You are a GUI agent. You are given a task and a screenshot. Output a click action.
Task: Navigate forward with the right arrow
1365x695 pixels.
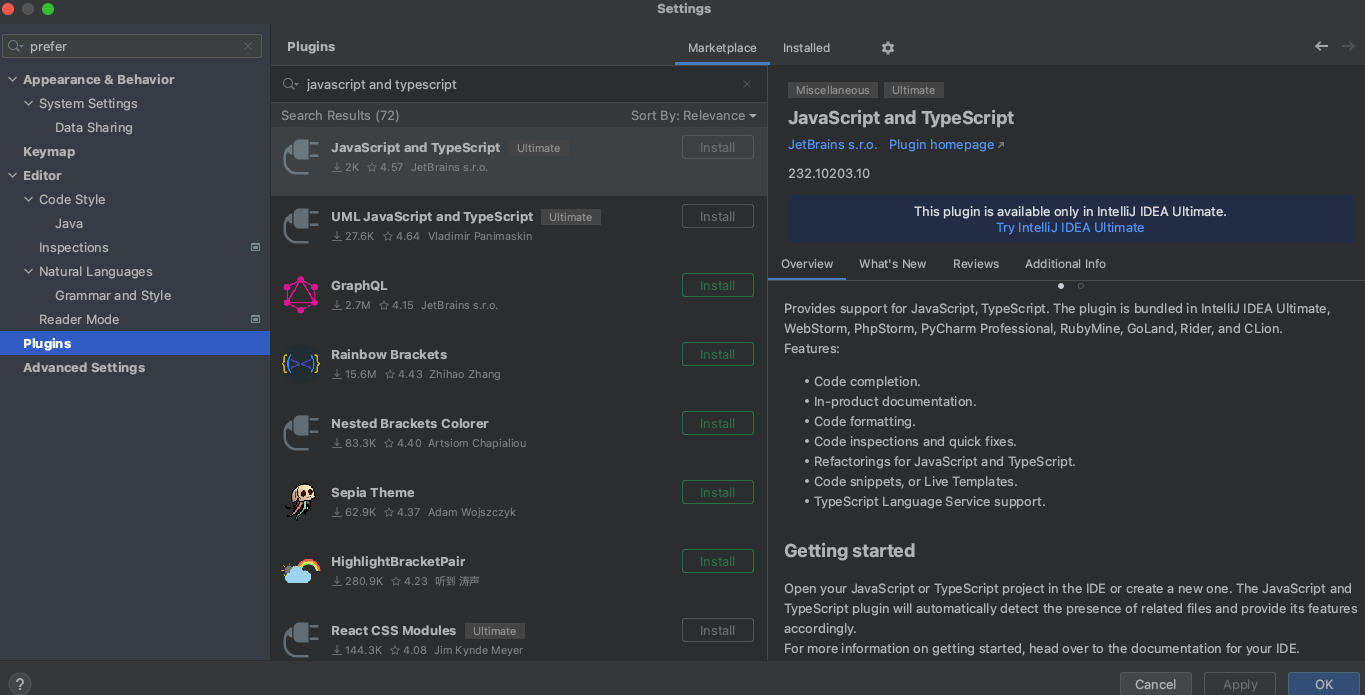tap(1349, 46)
